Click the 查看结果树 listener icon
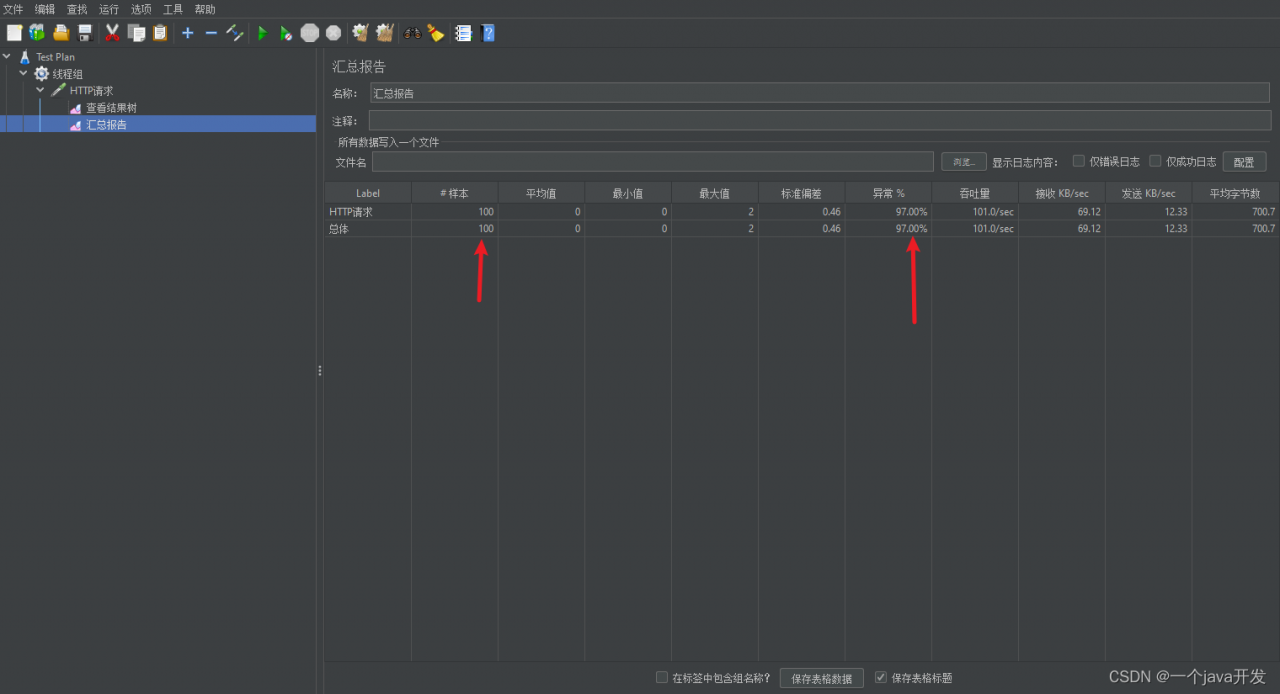This screenshot has height=694, width=1280. click(75, 108)
